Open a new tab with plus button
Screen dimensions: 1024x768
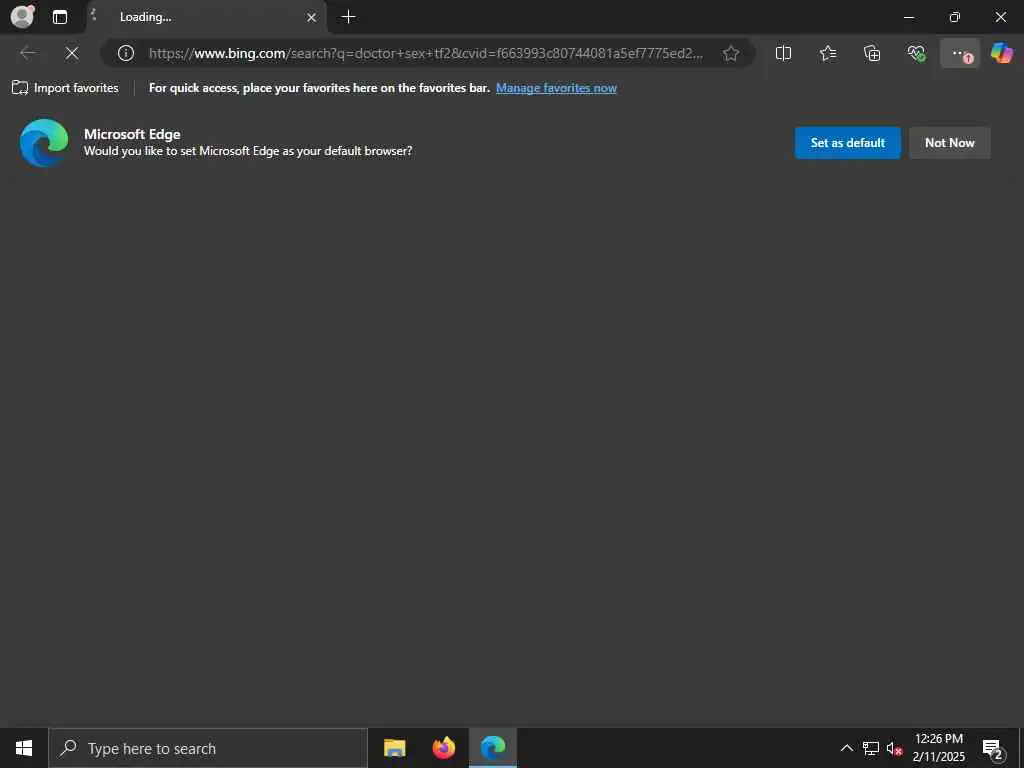349,17
